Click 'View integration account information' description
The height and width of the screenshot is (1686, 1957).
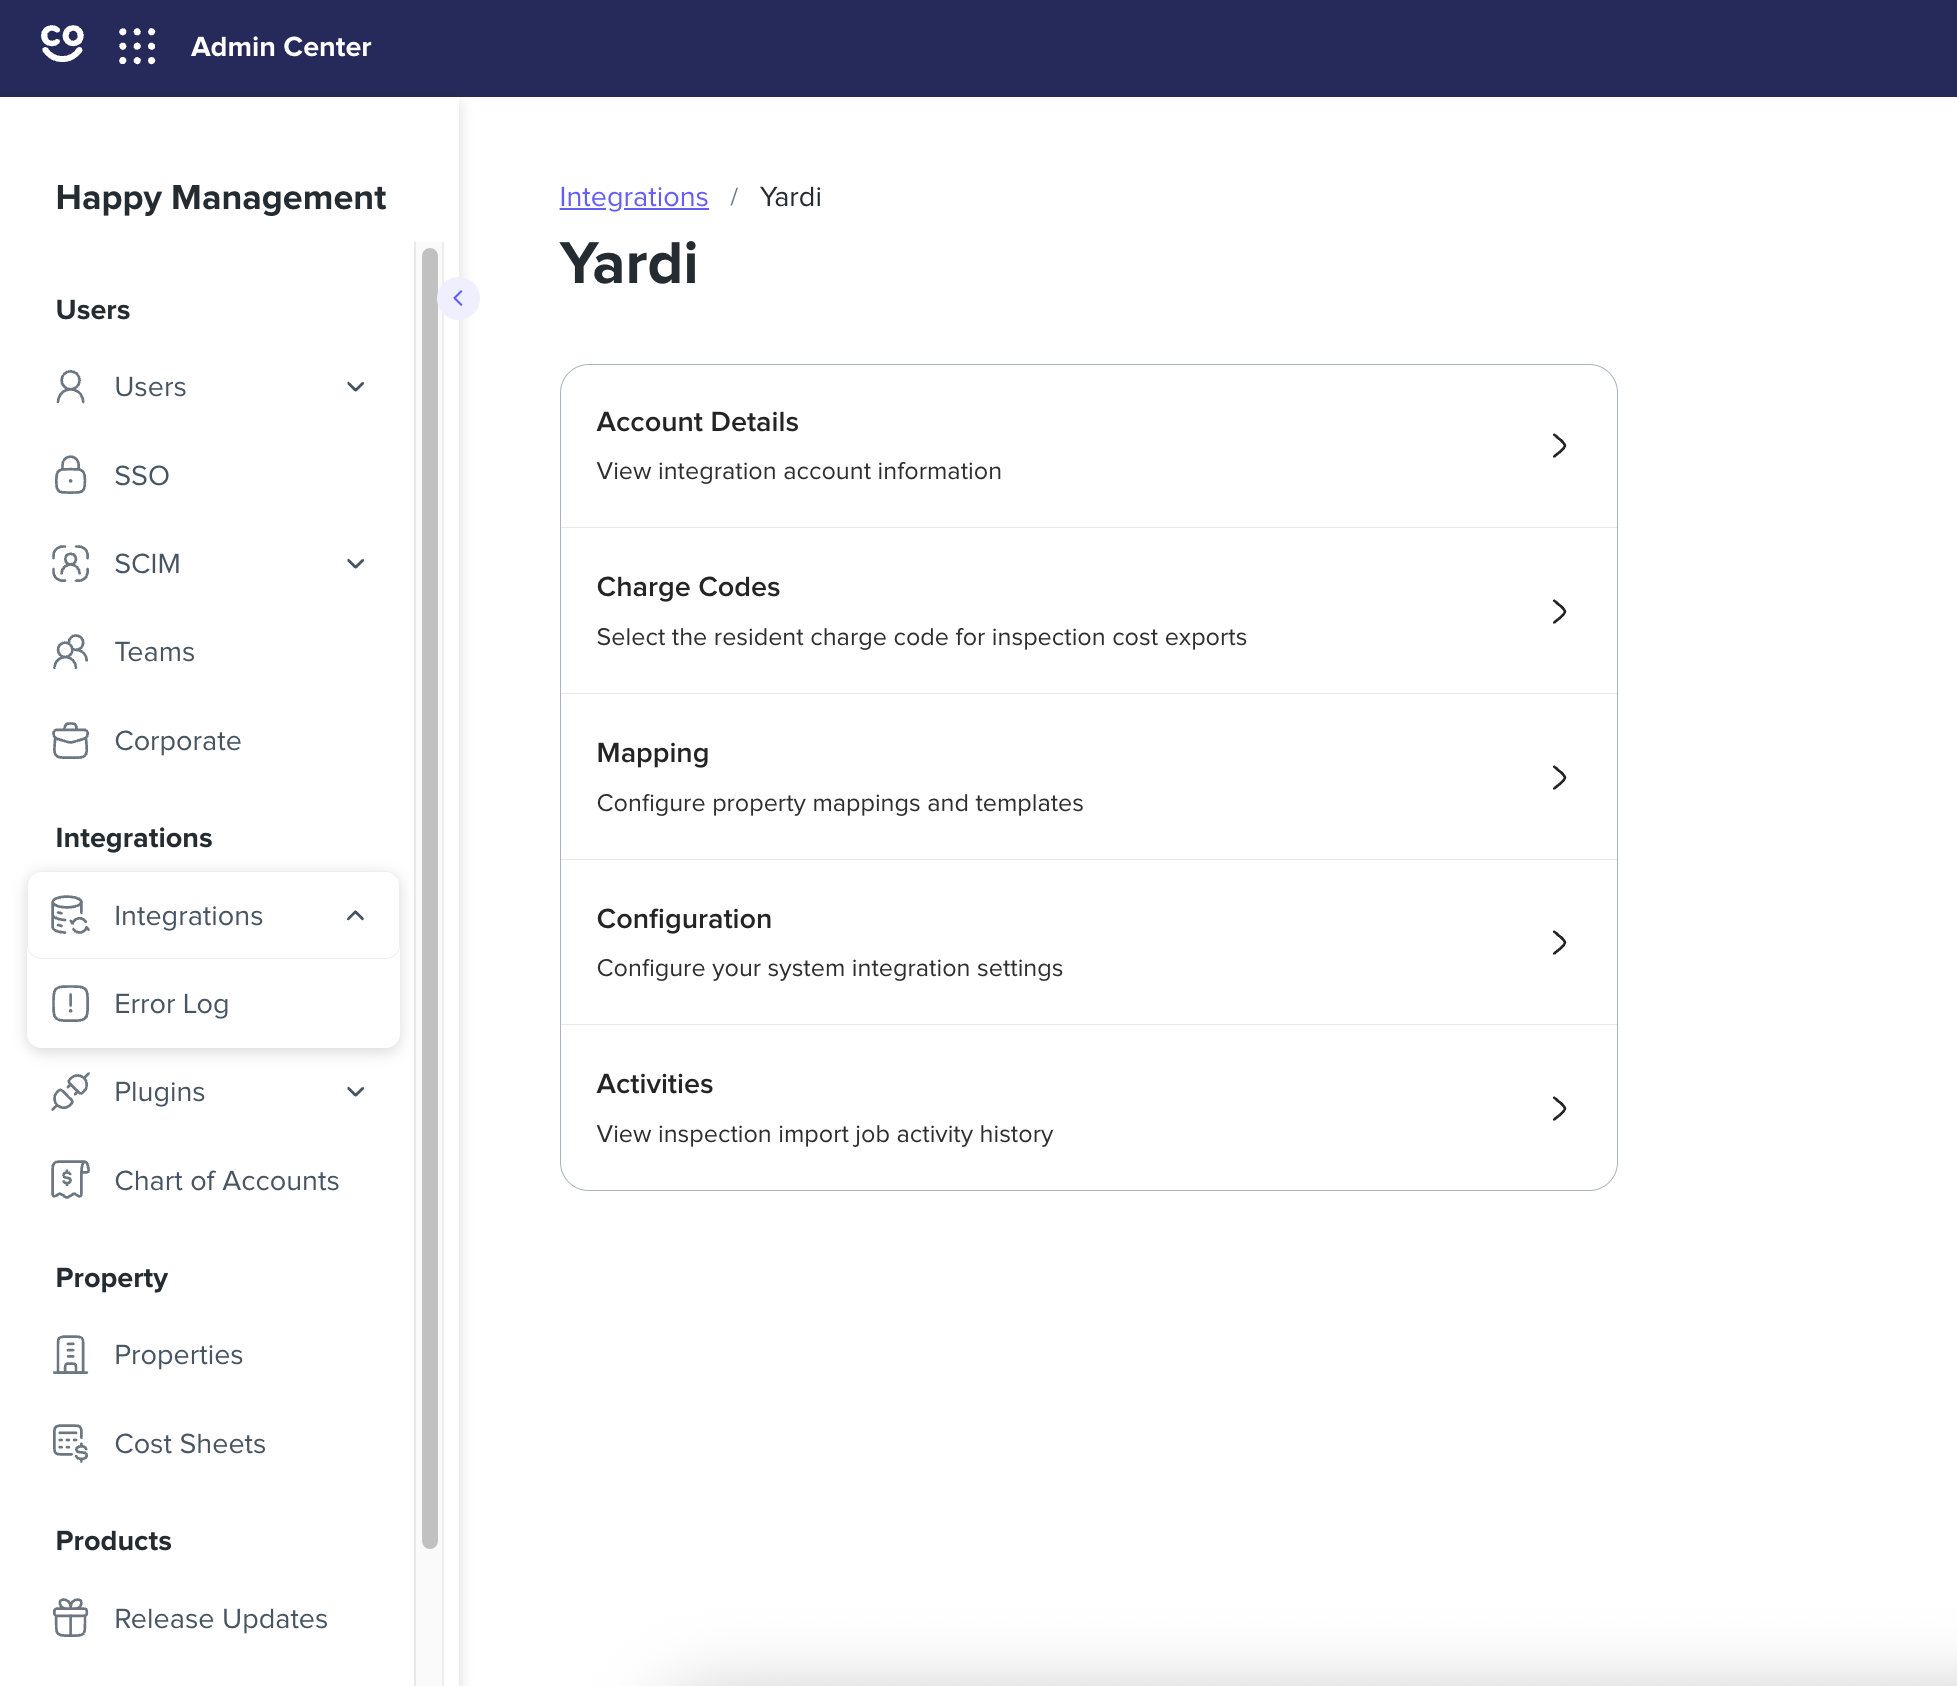[x=799, y=471]
